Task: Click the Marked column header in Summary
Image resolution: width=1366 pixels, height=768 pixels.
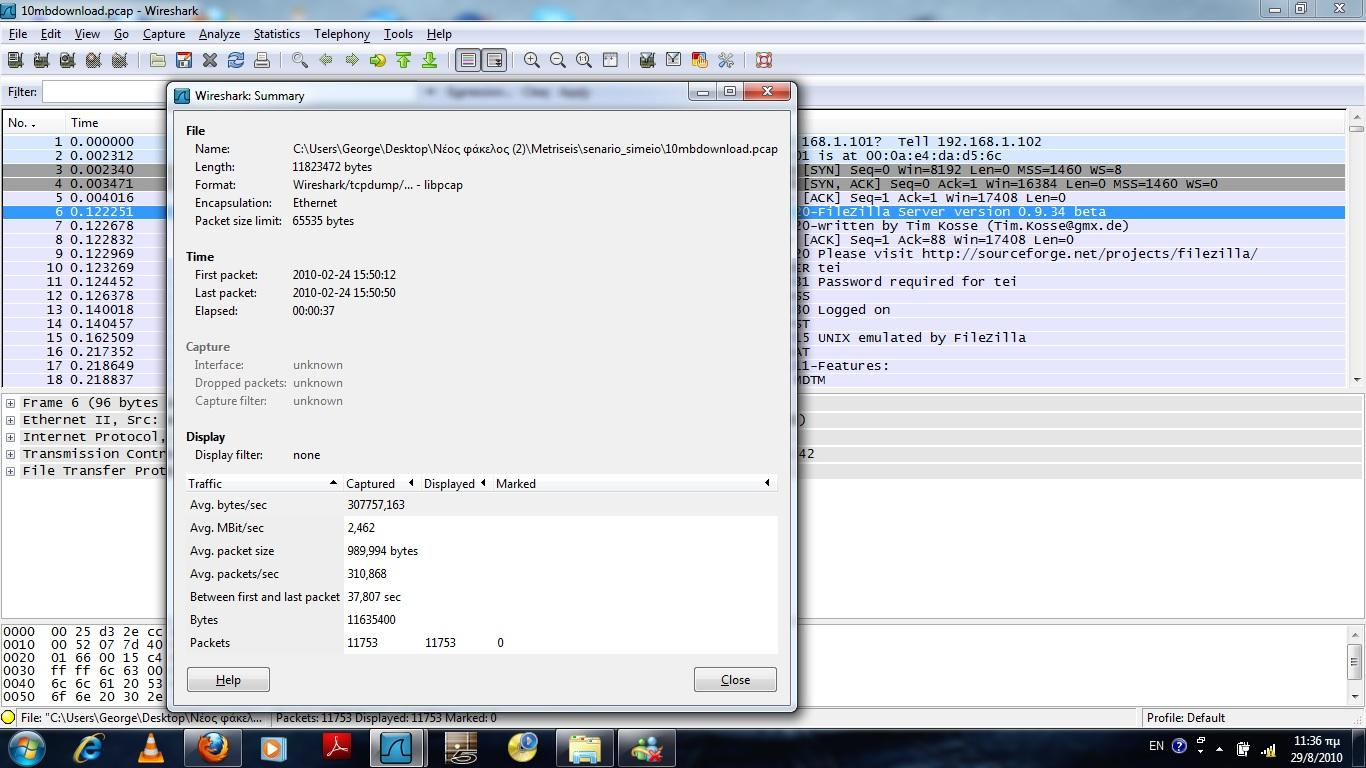Action: coord(634,483)
